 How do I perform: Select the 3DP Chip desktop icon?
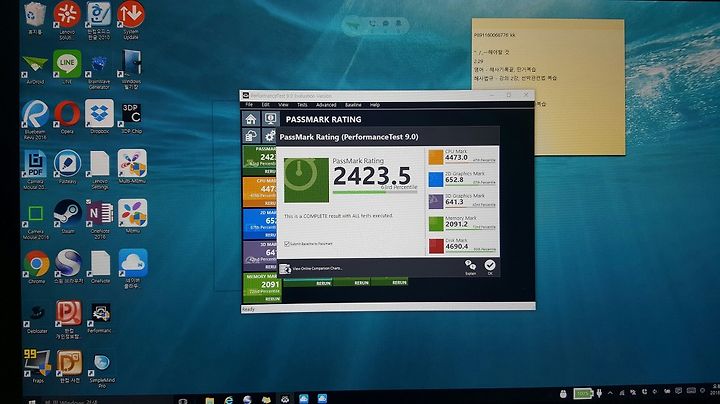[131, 117]
